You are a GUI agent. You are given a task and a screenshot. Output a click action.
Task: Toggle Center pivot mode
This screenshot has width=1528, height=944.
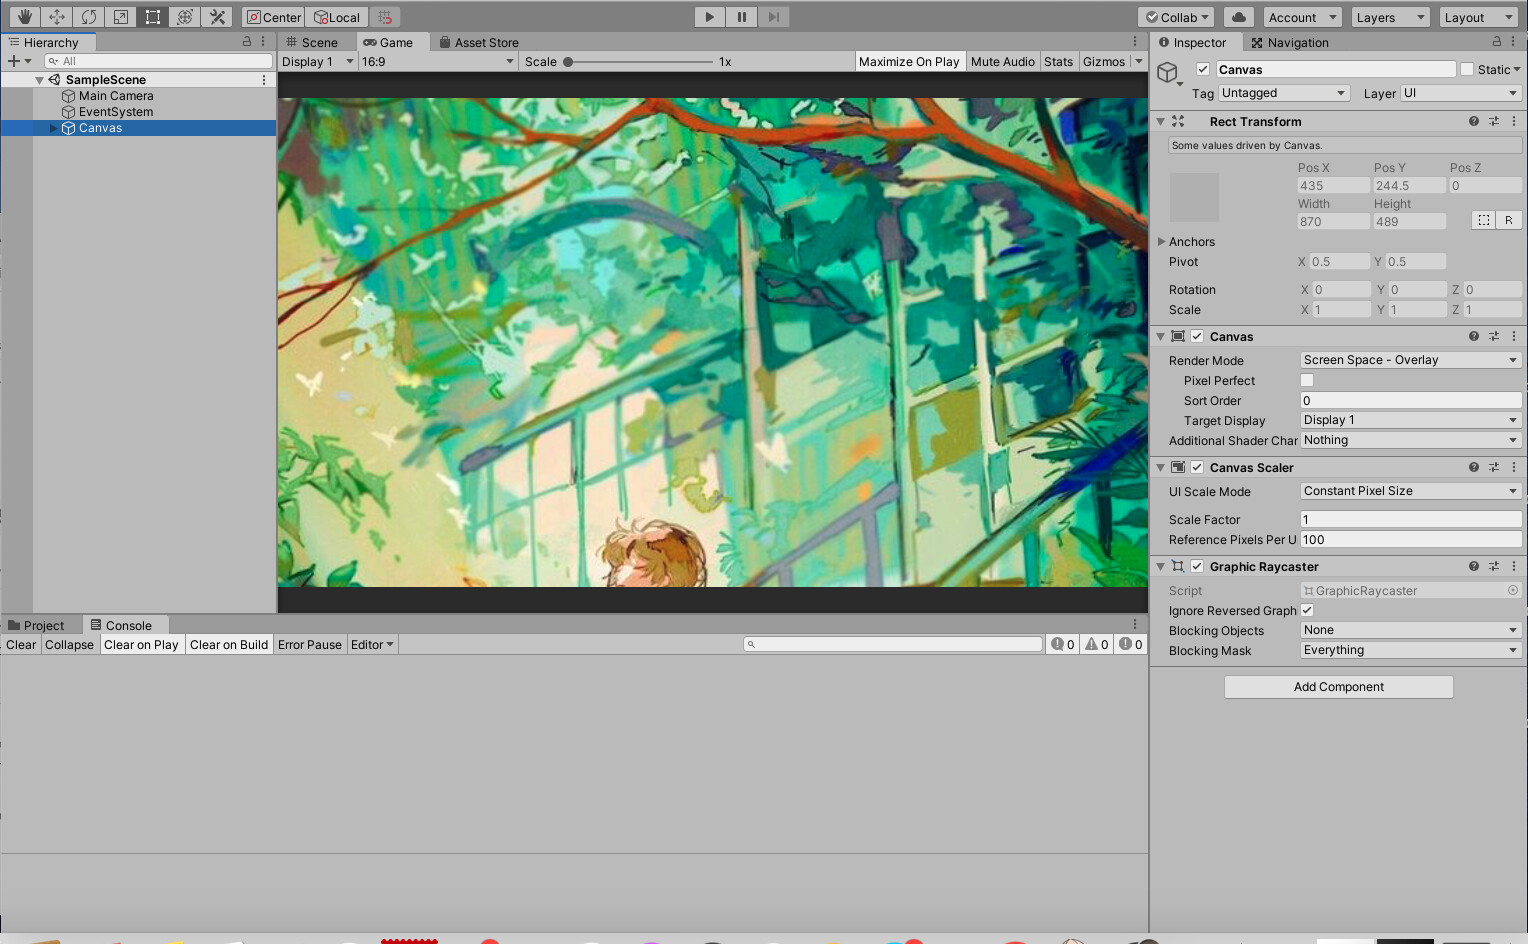[x=273, y=17]
